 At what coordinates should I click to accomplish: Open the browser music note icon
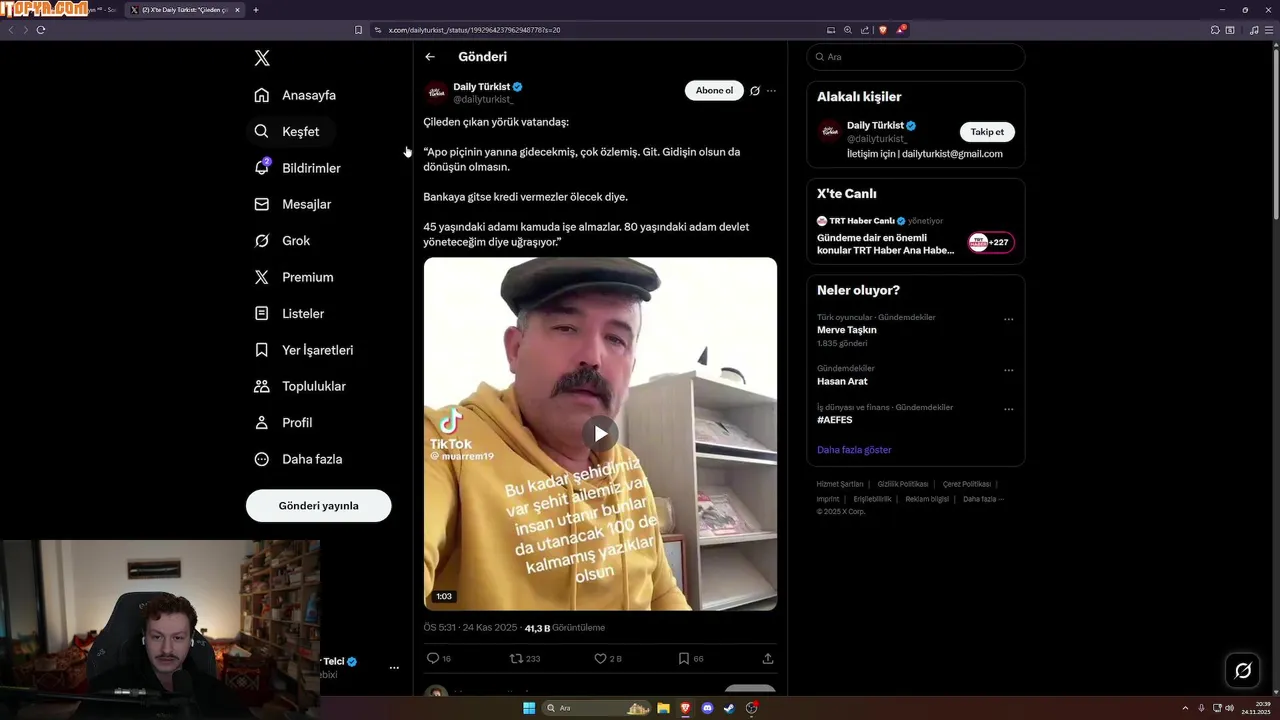pyautogui.click(x=1254, y=30)
